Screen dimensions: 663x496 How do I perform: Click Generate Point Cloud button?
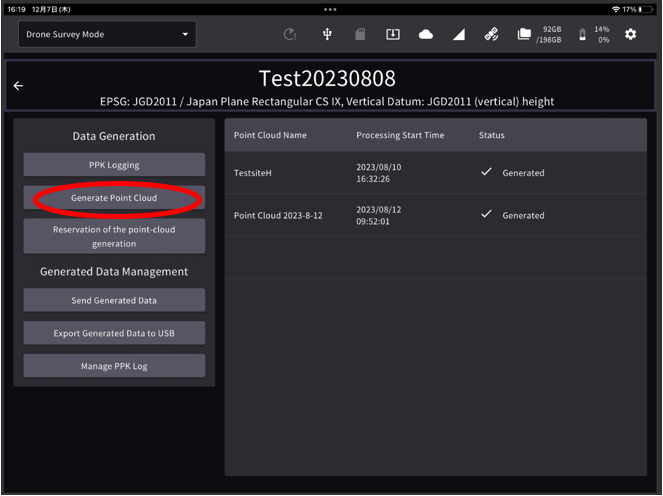click(114, 197)
